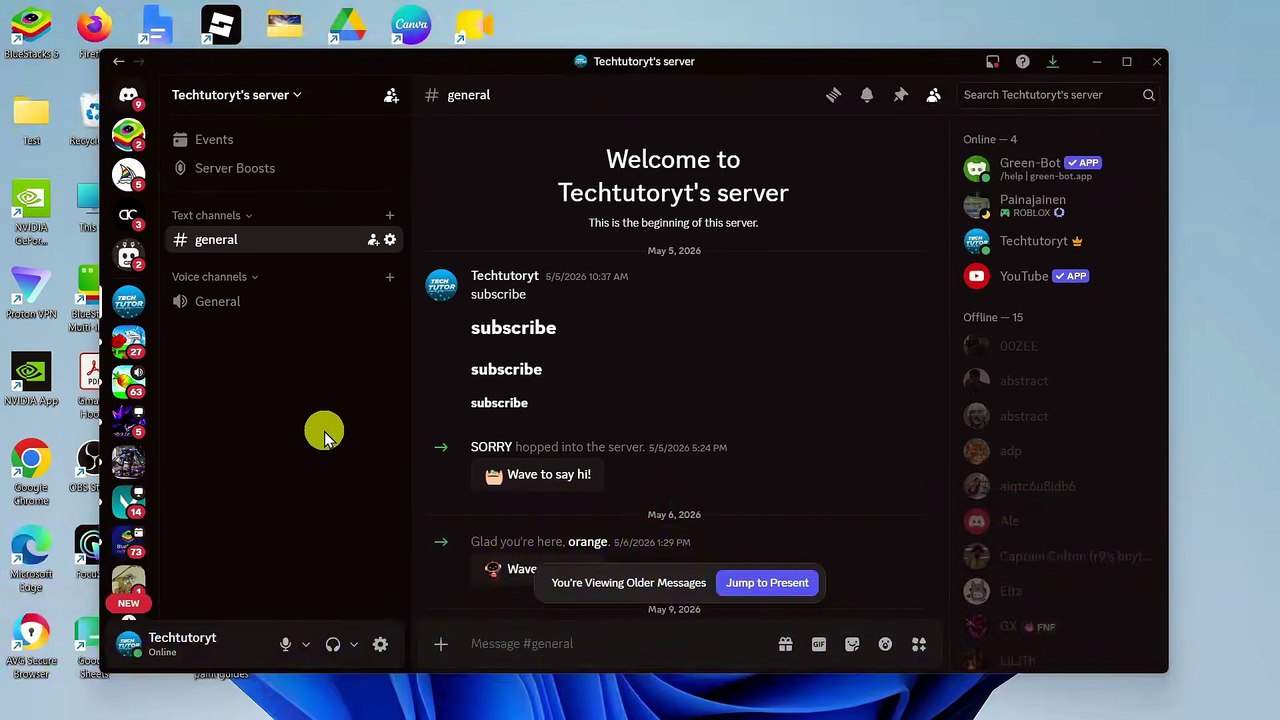The width and height of the screenshot is (1280, 720).
Task: Create a new text channel plus icon
Action: click(x=390, y=215)
